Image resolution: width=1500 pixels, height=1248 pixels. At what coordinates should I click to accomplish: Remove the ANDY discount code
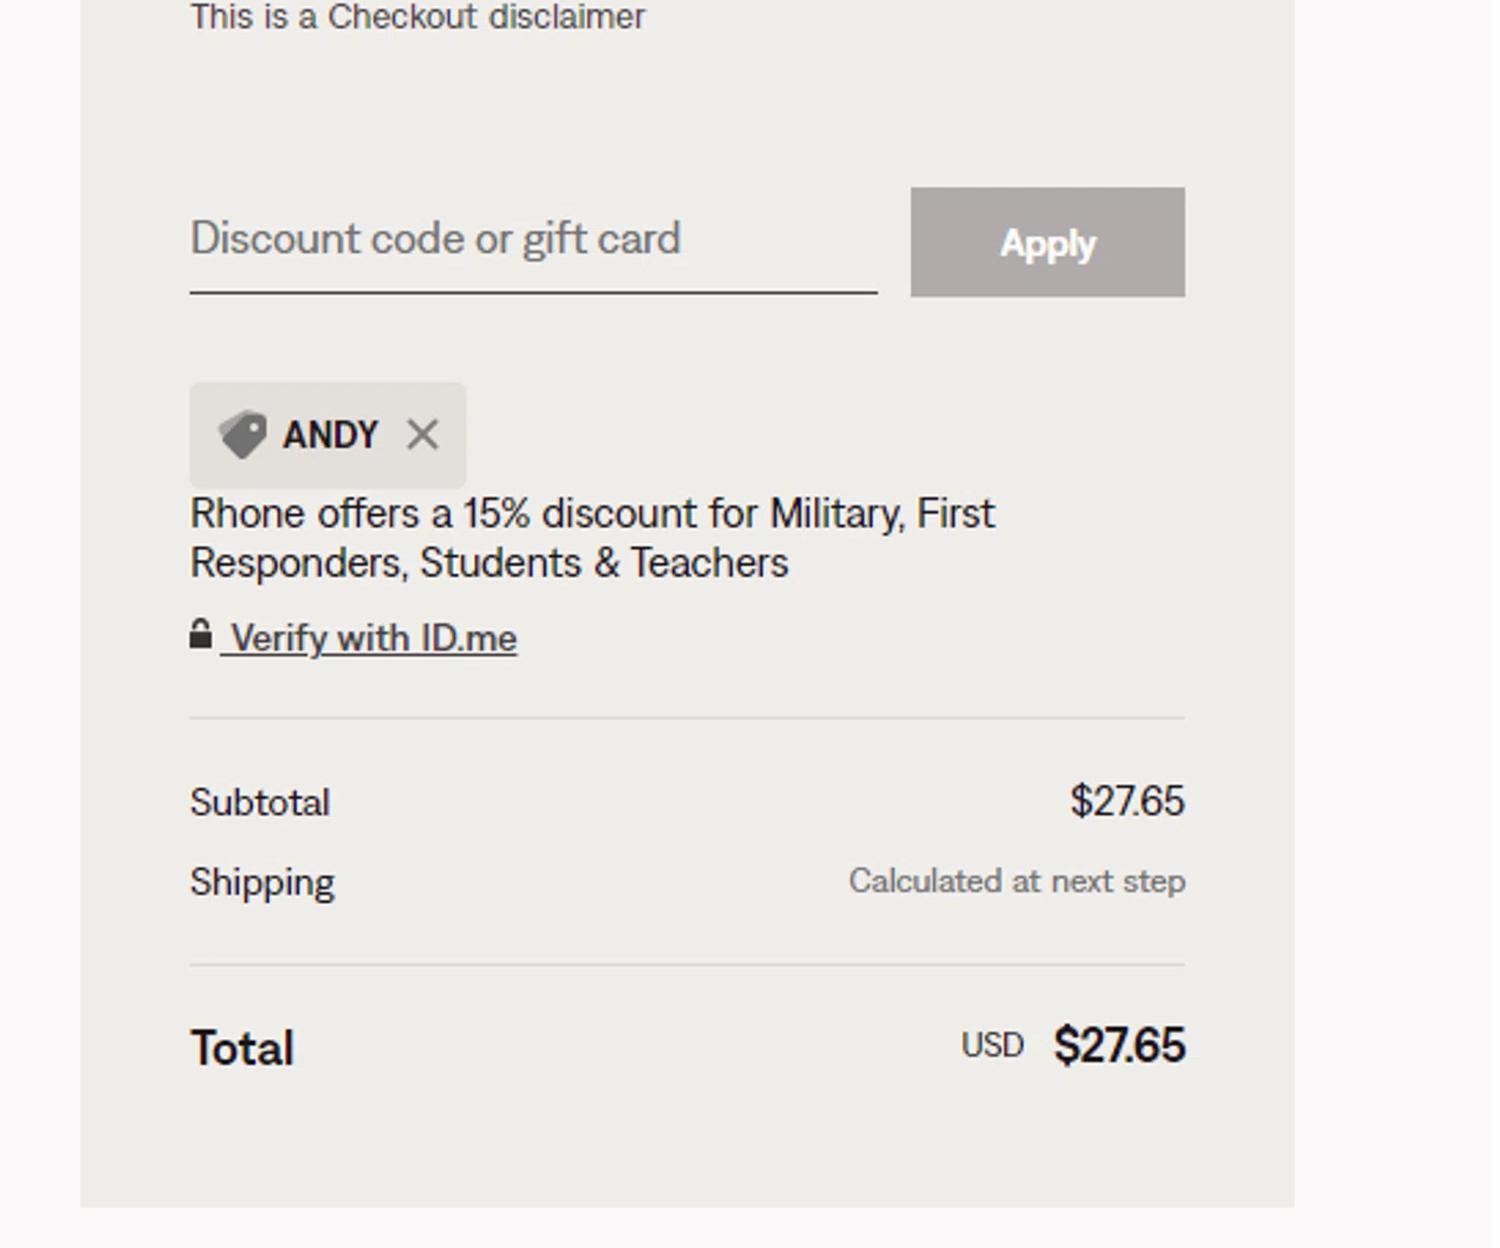tap(423, 435)
